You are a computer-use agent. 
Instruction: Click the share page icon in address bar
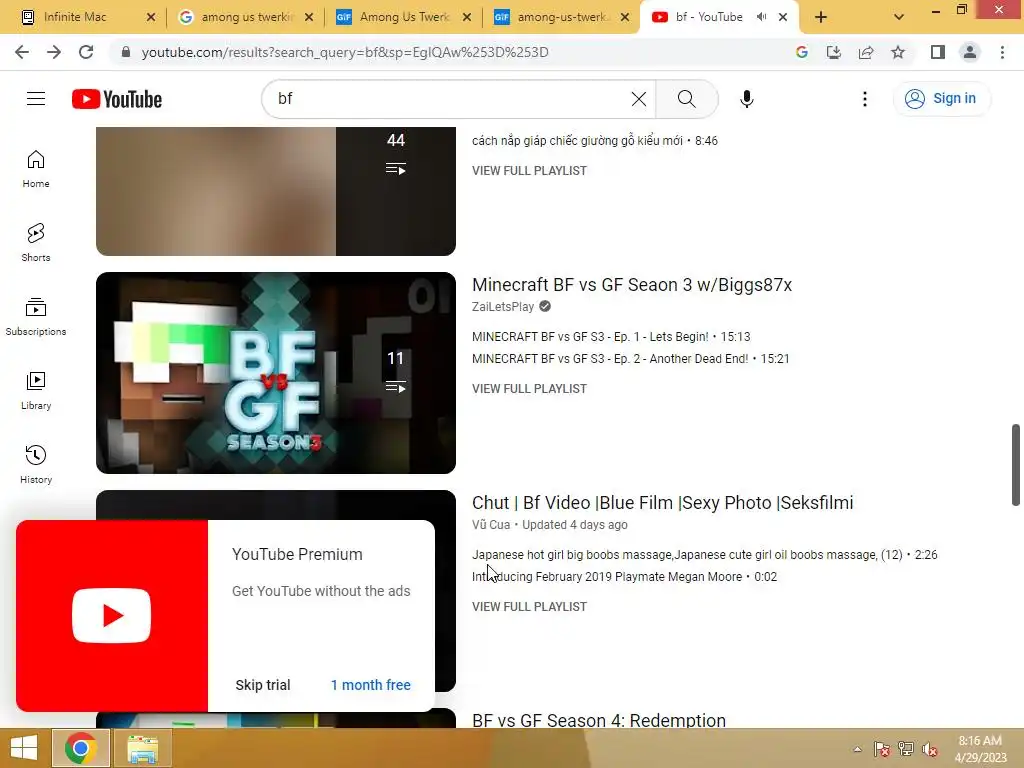(866, 52)
